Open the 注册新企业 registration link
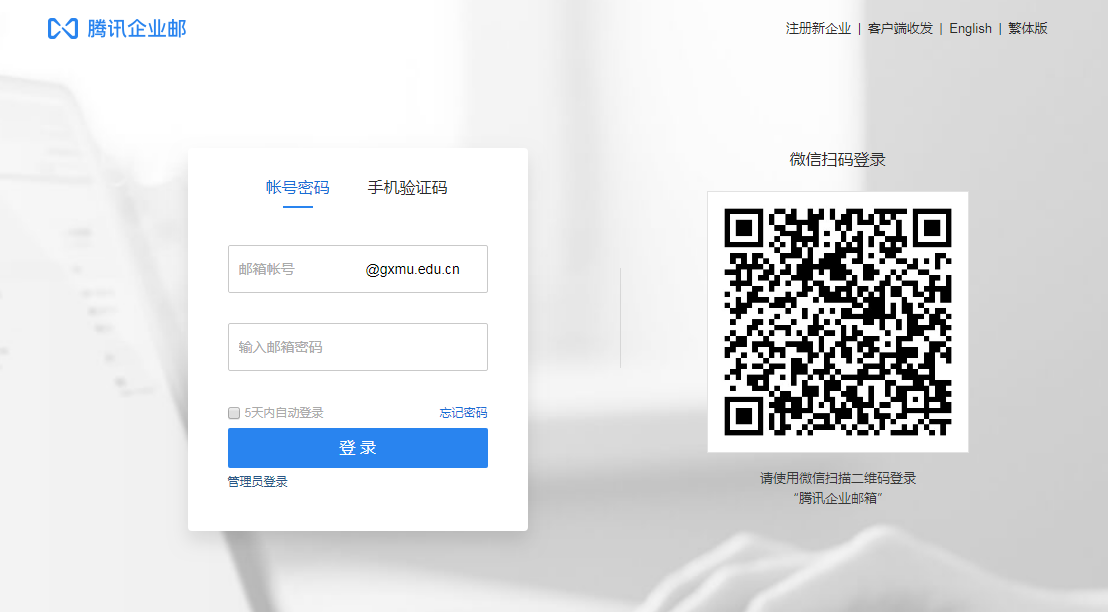Viewport: 1108px width, 612px height. point(818,28)
